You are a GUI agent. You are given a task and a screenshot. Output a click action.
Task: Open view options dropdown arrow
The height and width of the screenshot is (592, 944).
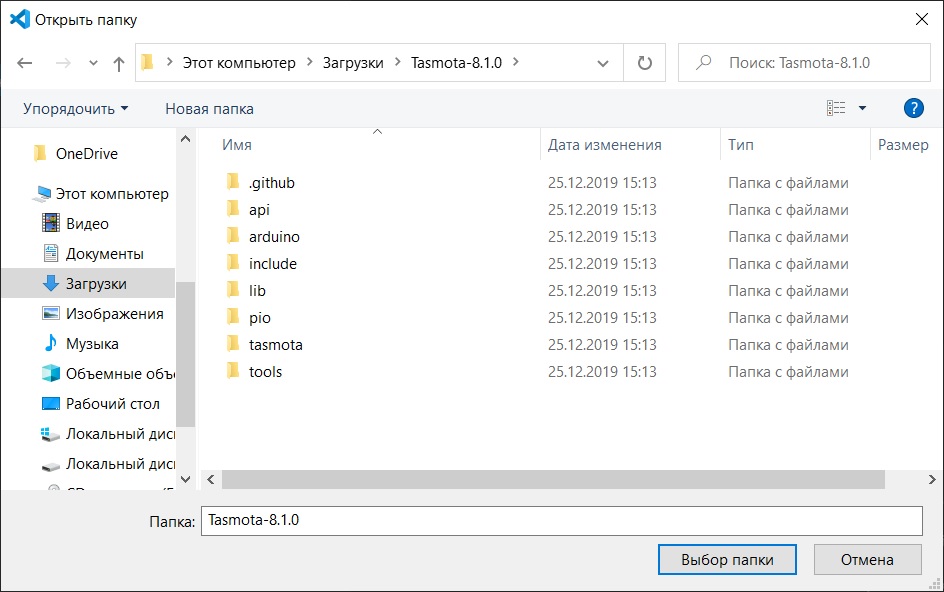click(862, 108)
